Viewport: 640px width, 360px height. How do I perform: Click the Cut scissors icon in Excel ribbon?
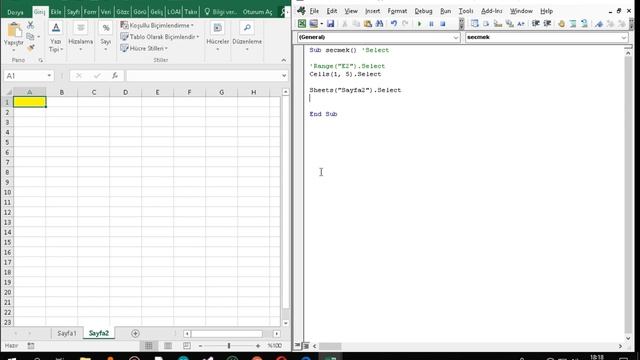tap(30, 26)
